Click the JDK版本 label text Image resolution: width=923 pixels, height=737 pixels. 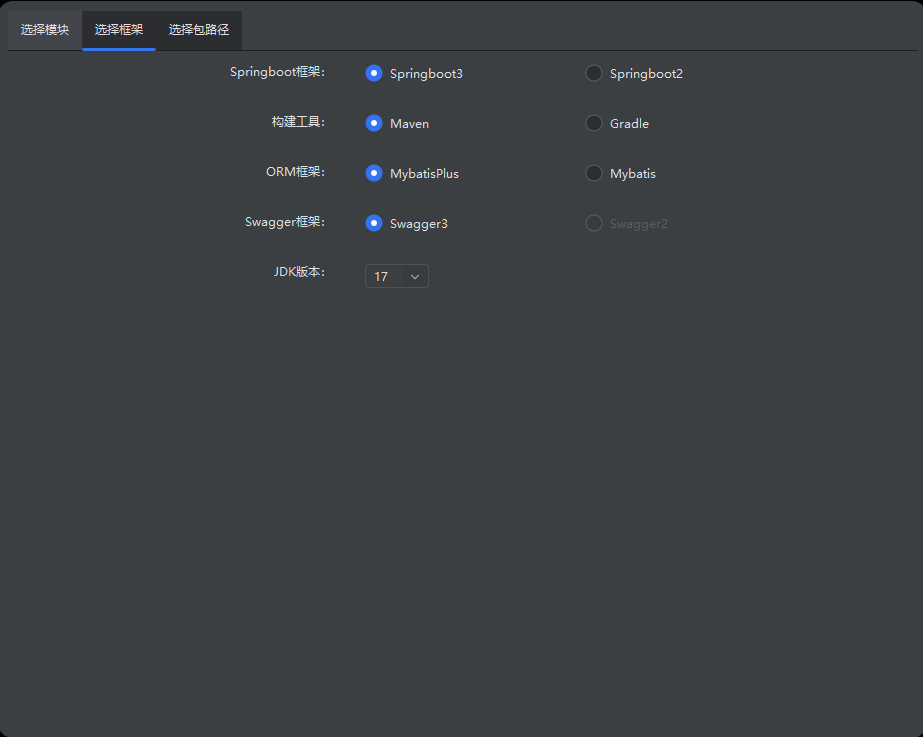click(x=300, y=273)
